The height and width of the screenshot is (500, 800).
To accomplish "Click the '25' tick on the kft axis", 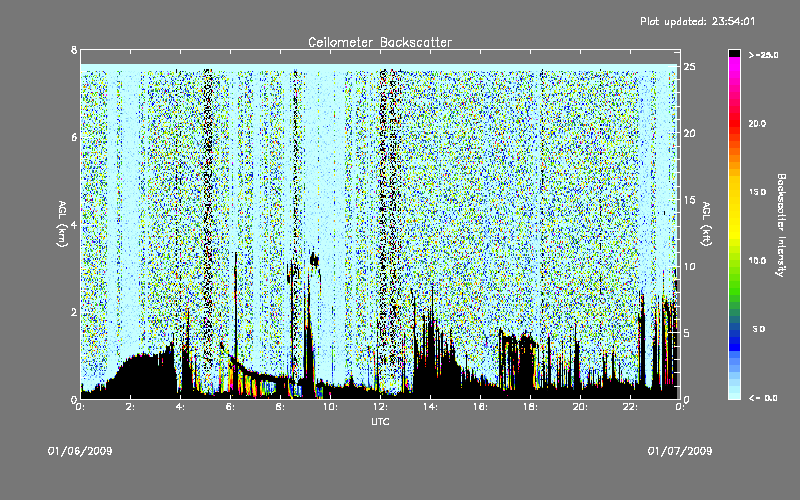I will coord(690,67).
